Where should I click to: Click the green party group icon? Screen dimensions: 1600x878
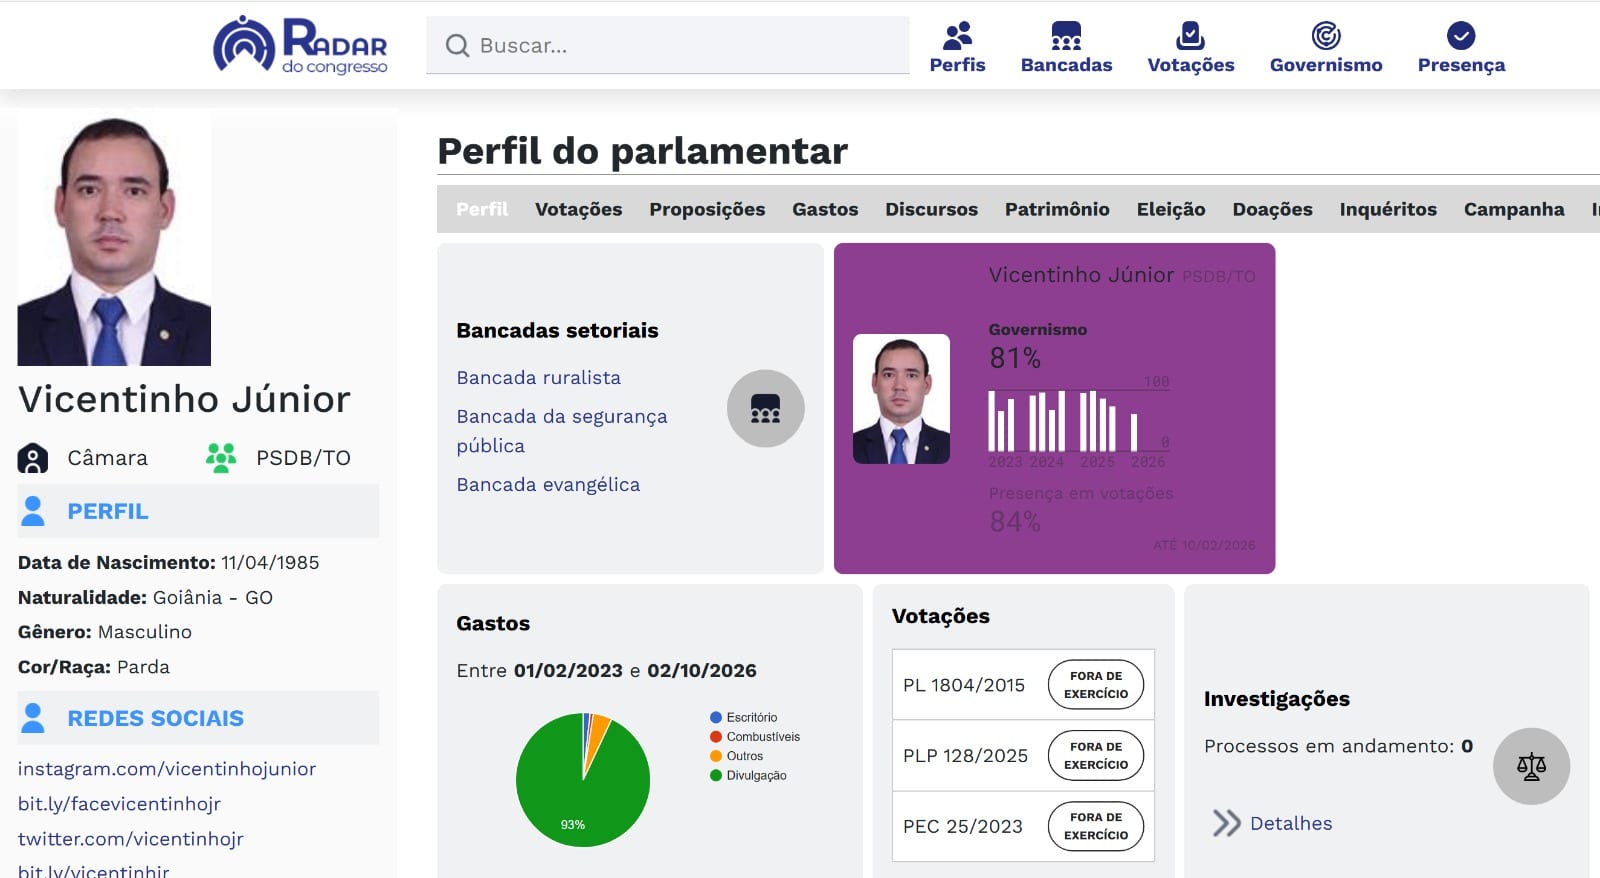tap(221, 457)
